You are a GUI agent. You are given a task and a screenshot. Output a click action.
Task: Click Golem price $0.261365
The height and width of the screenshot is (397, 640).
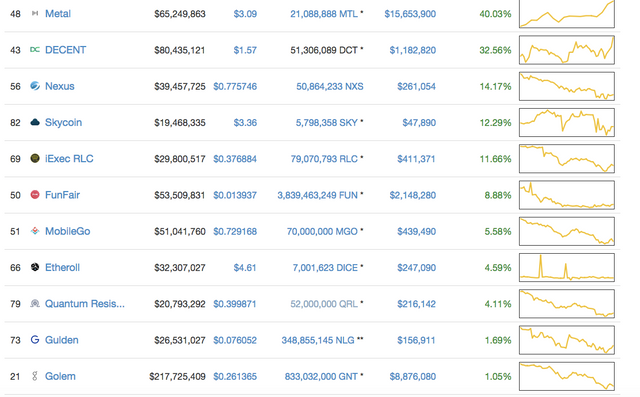tap(235, 377)
